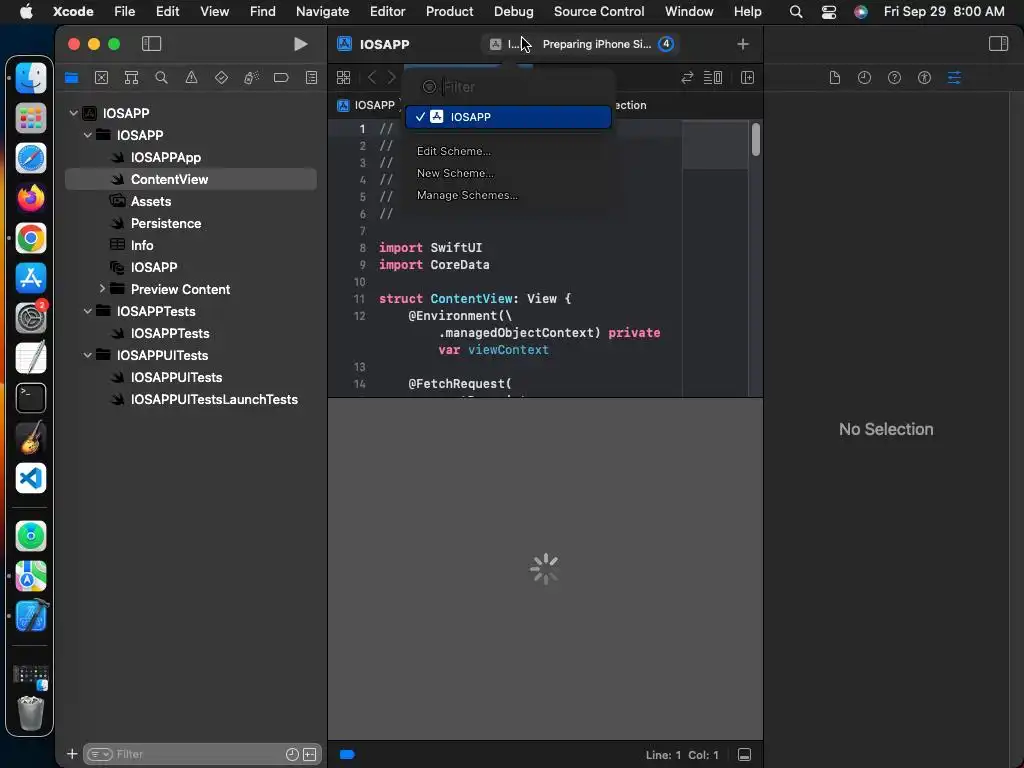Screen dimensions: 1024x768
Task: Open the Debug navigator
Action: click(251, 78)
